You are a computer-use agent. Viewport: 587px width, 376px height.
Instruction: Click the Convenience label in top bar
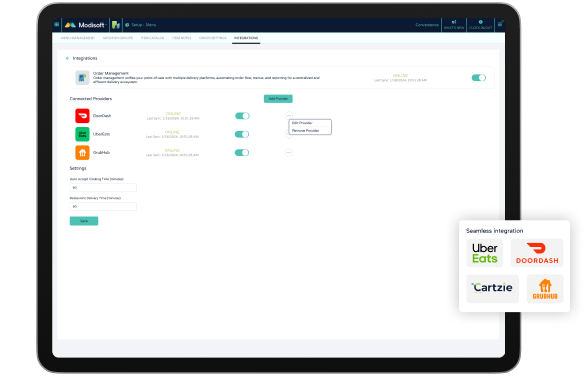[x=427, y=25]
